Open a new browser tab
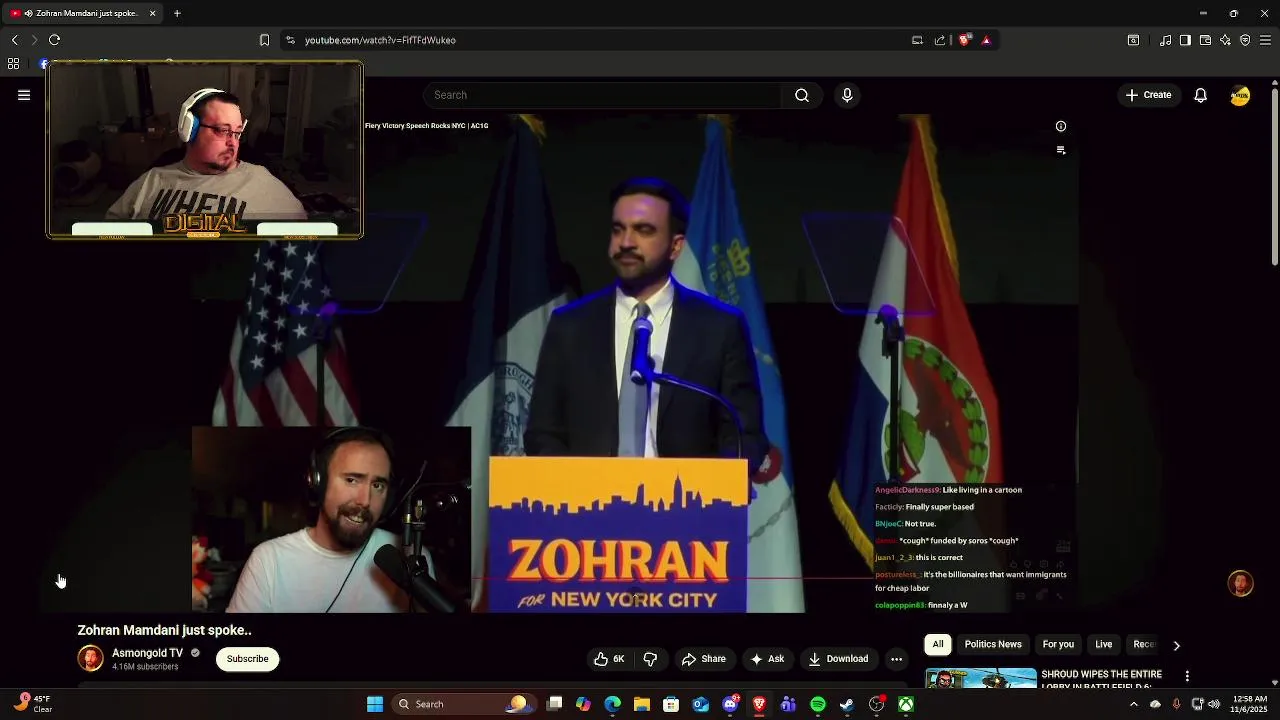 coord(177,13)
